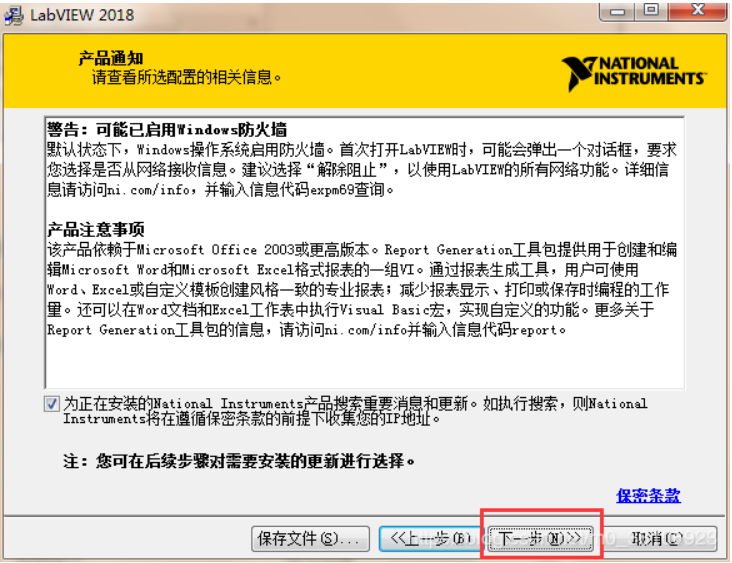Image resolution: width=732 pixels, height=563 pixels.
Task: Go back with the 上一步 button
Action: (x=432, y=539)
